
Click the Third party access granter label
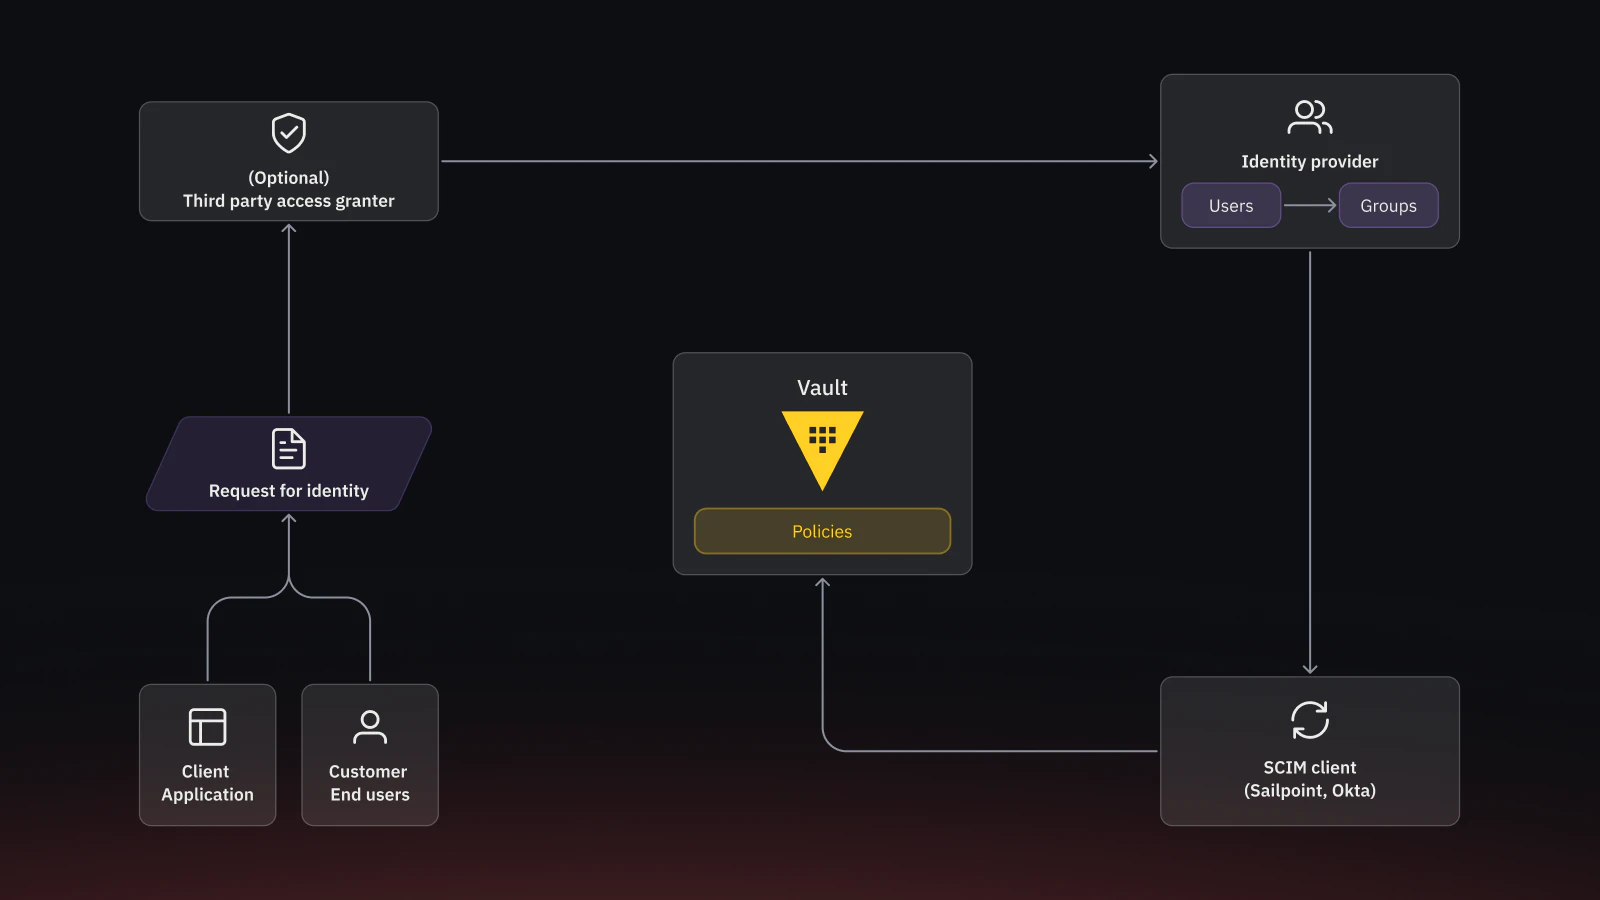pyautogui.click(x=289, y=201)
